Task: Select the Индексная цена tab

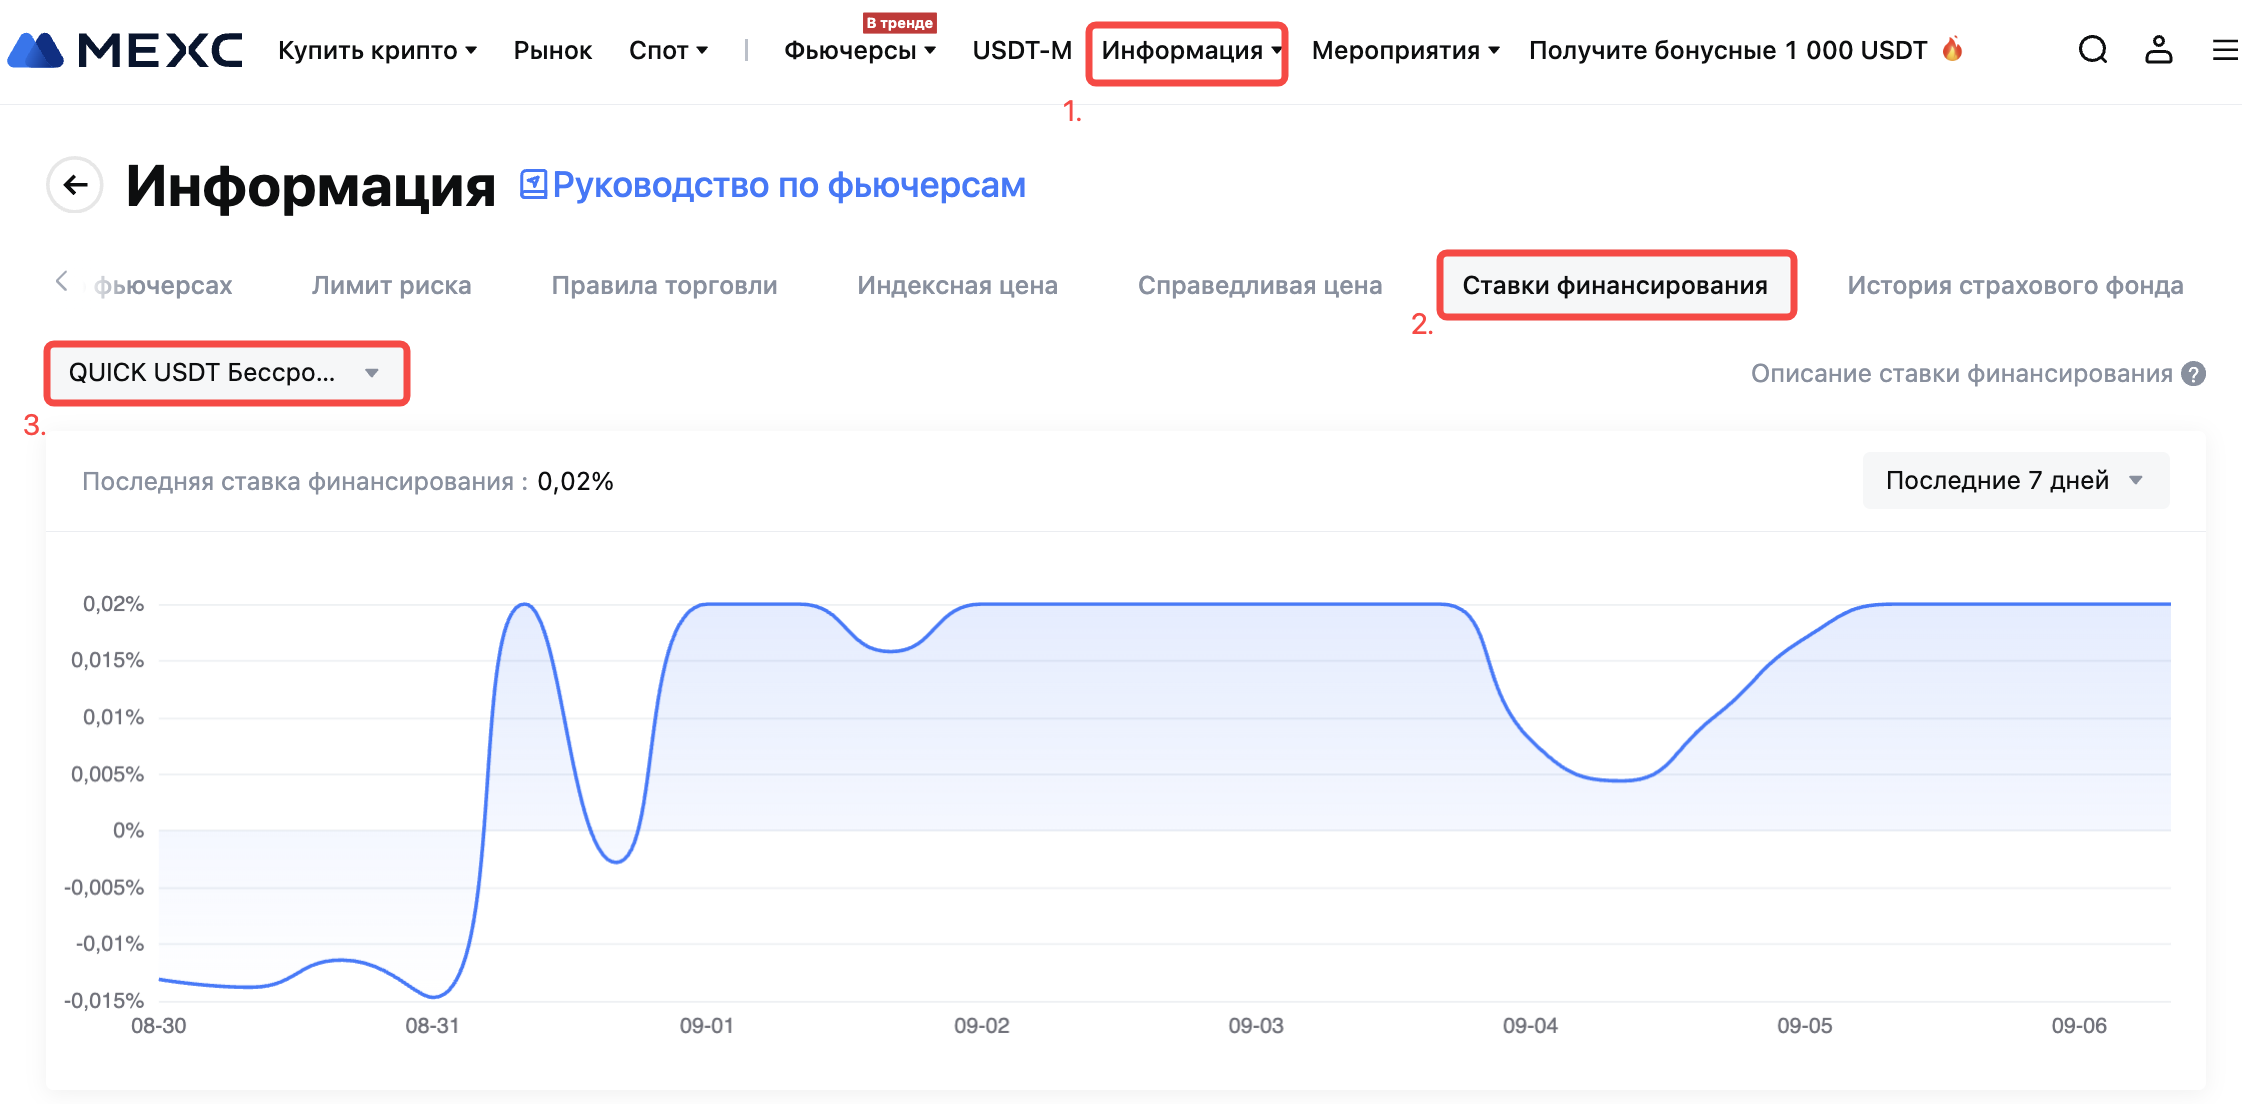Action: click(957, 286)
